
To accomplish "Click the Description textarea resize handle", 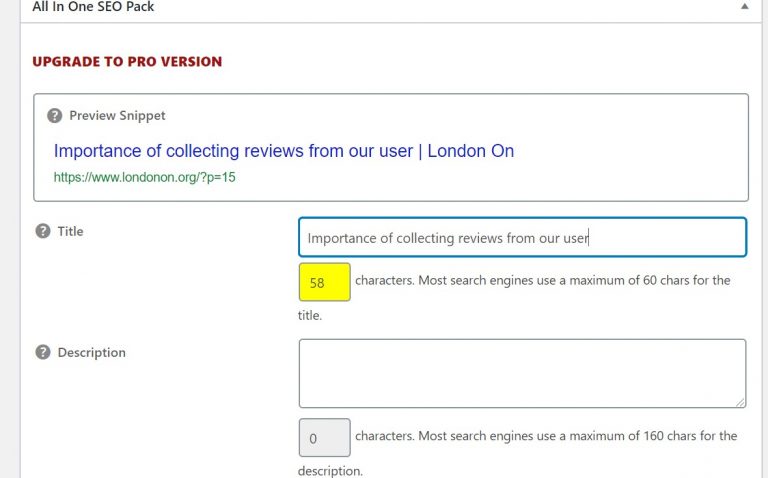I will pyautogui.click(x=741, y=402).
